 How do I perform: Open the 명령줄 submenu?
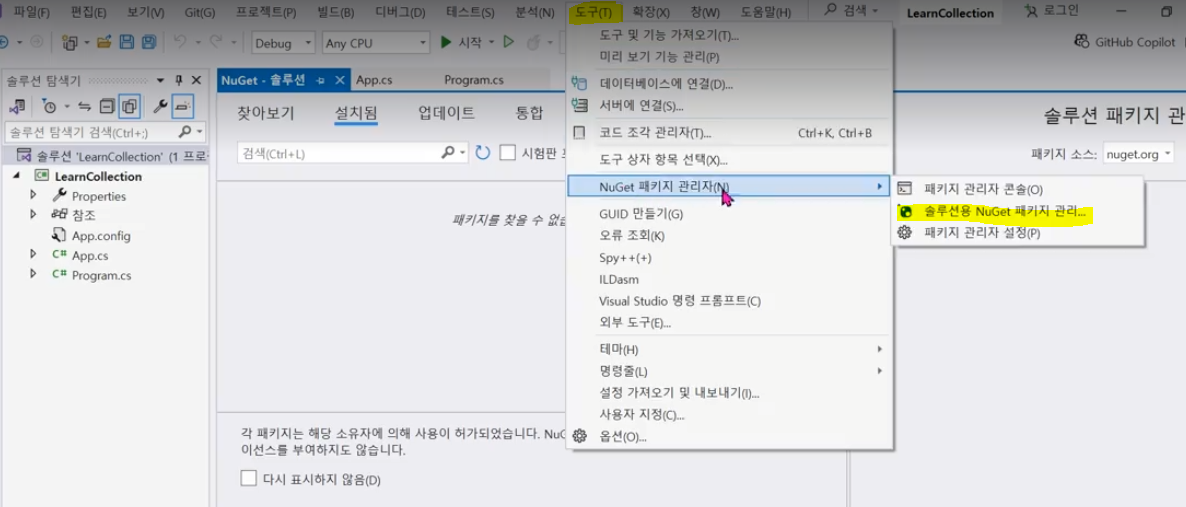pos(728,371)
